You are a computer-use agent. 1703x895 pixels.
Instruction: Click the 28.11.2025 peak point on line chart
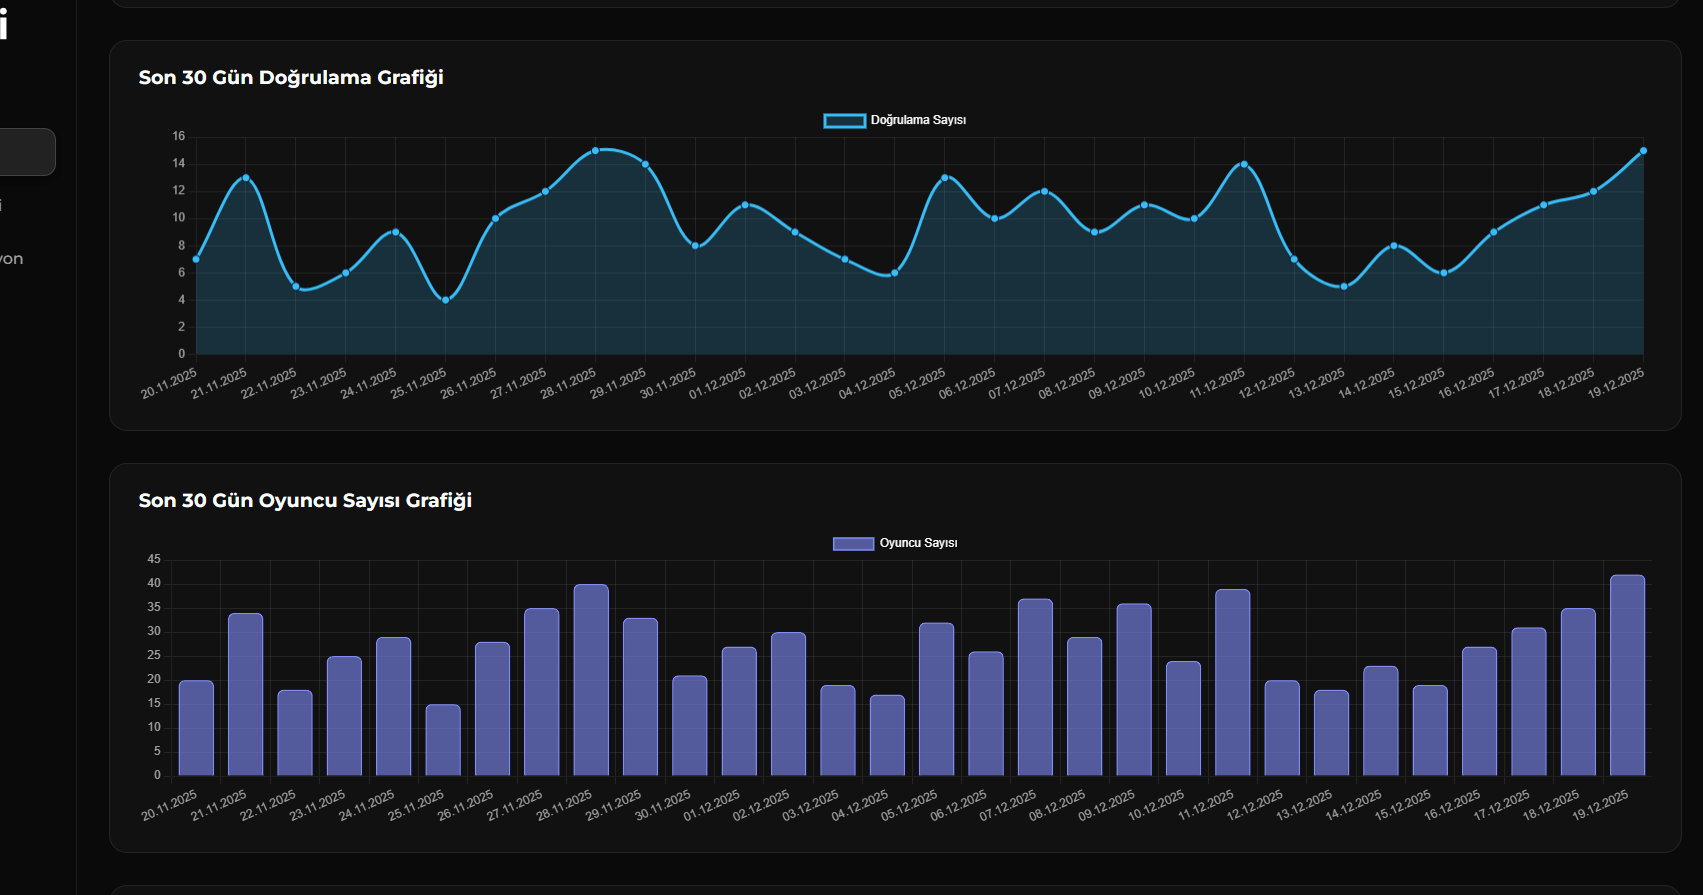point(595,151)
